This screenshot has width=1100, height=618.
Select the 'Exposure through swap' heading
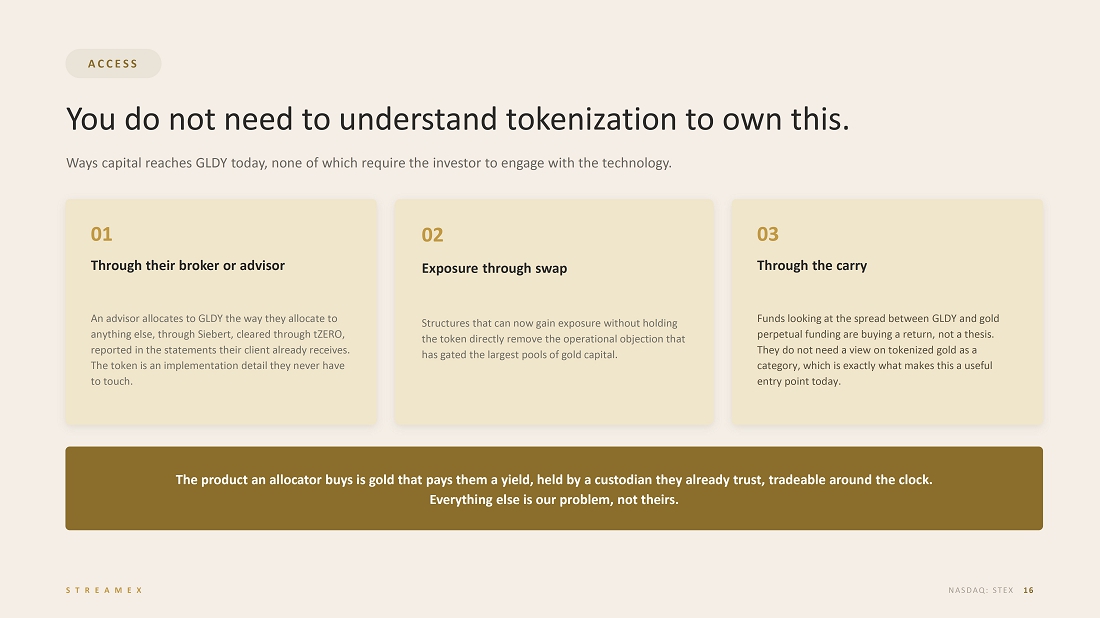[494, 268]
